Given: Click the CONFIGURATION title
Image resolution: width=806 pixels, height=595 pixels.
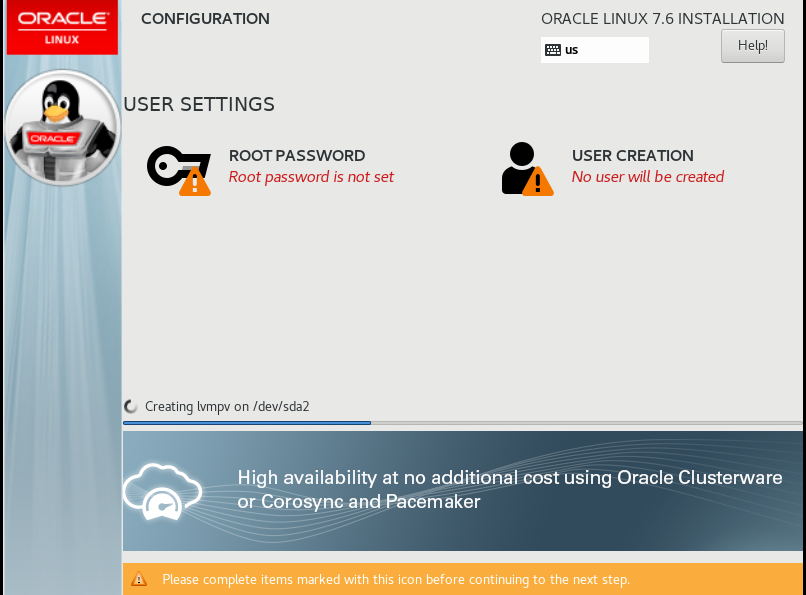Looking at the screenshot, I should click(x=205, y=19).
